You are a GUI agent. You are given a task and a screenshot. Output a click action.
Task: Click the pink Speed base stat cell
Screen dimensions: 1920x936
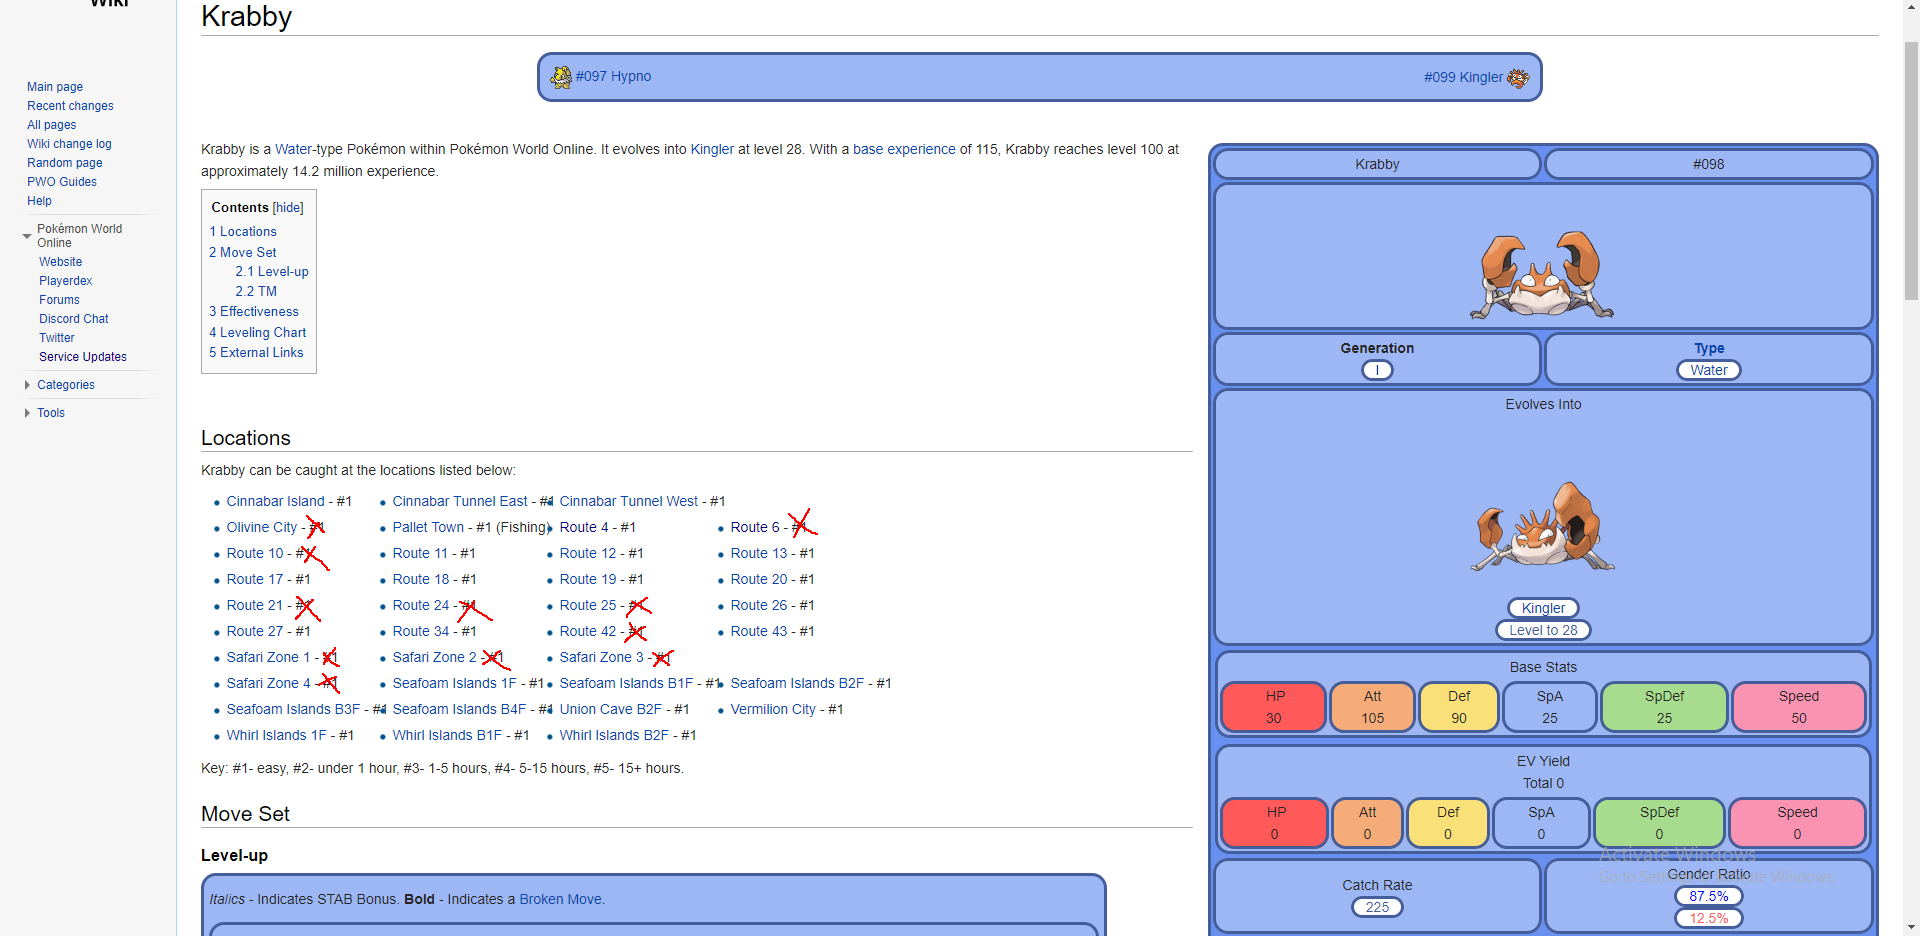coord(1798,707)
